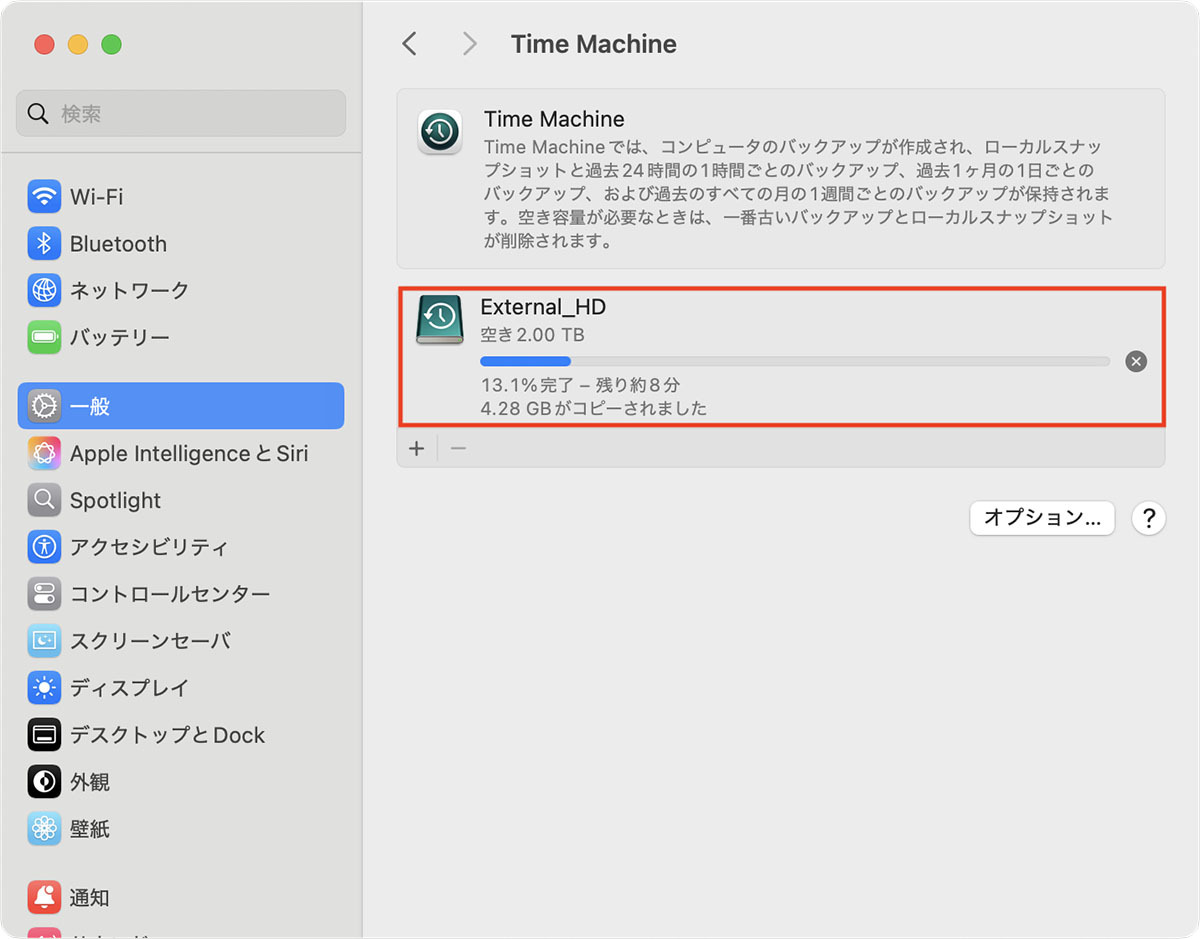
Task: Select the コントロールセンター label in sidebar
Action: pyautogui.click(x=170, y=595)
